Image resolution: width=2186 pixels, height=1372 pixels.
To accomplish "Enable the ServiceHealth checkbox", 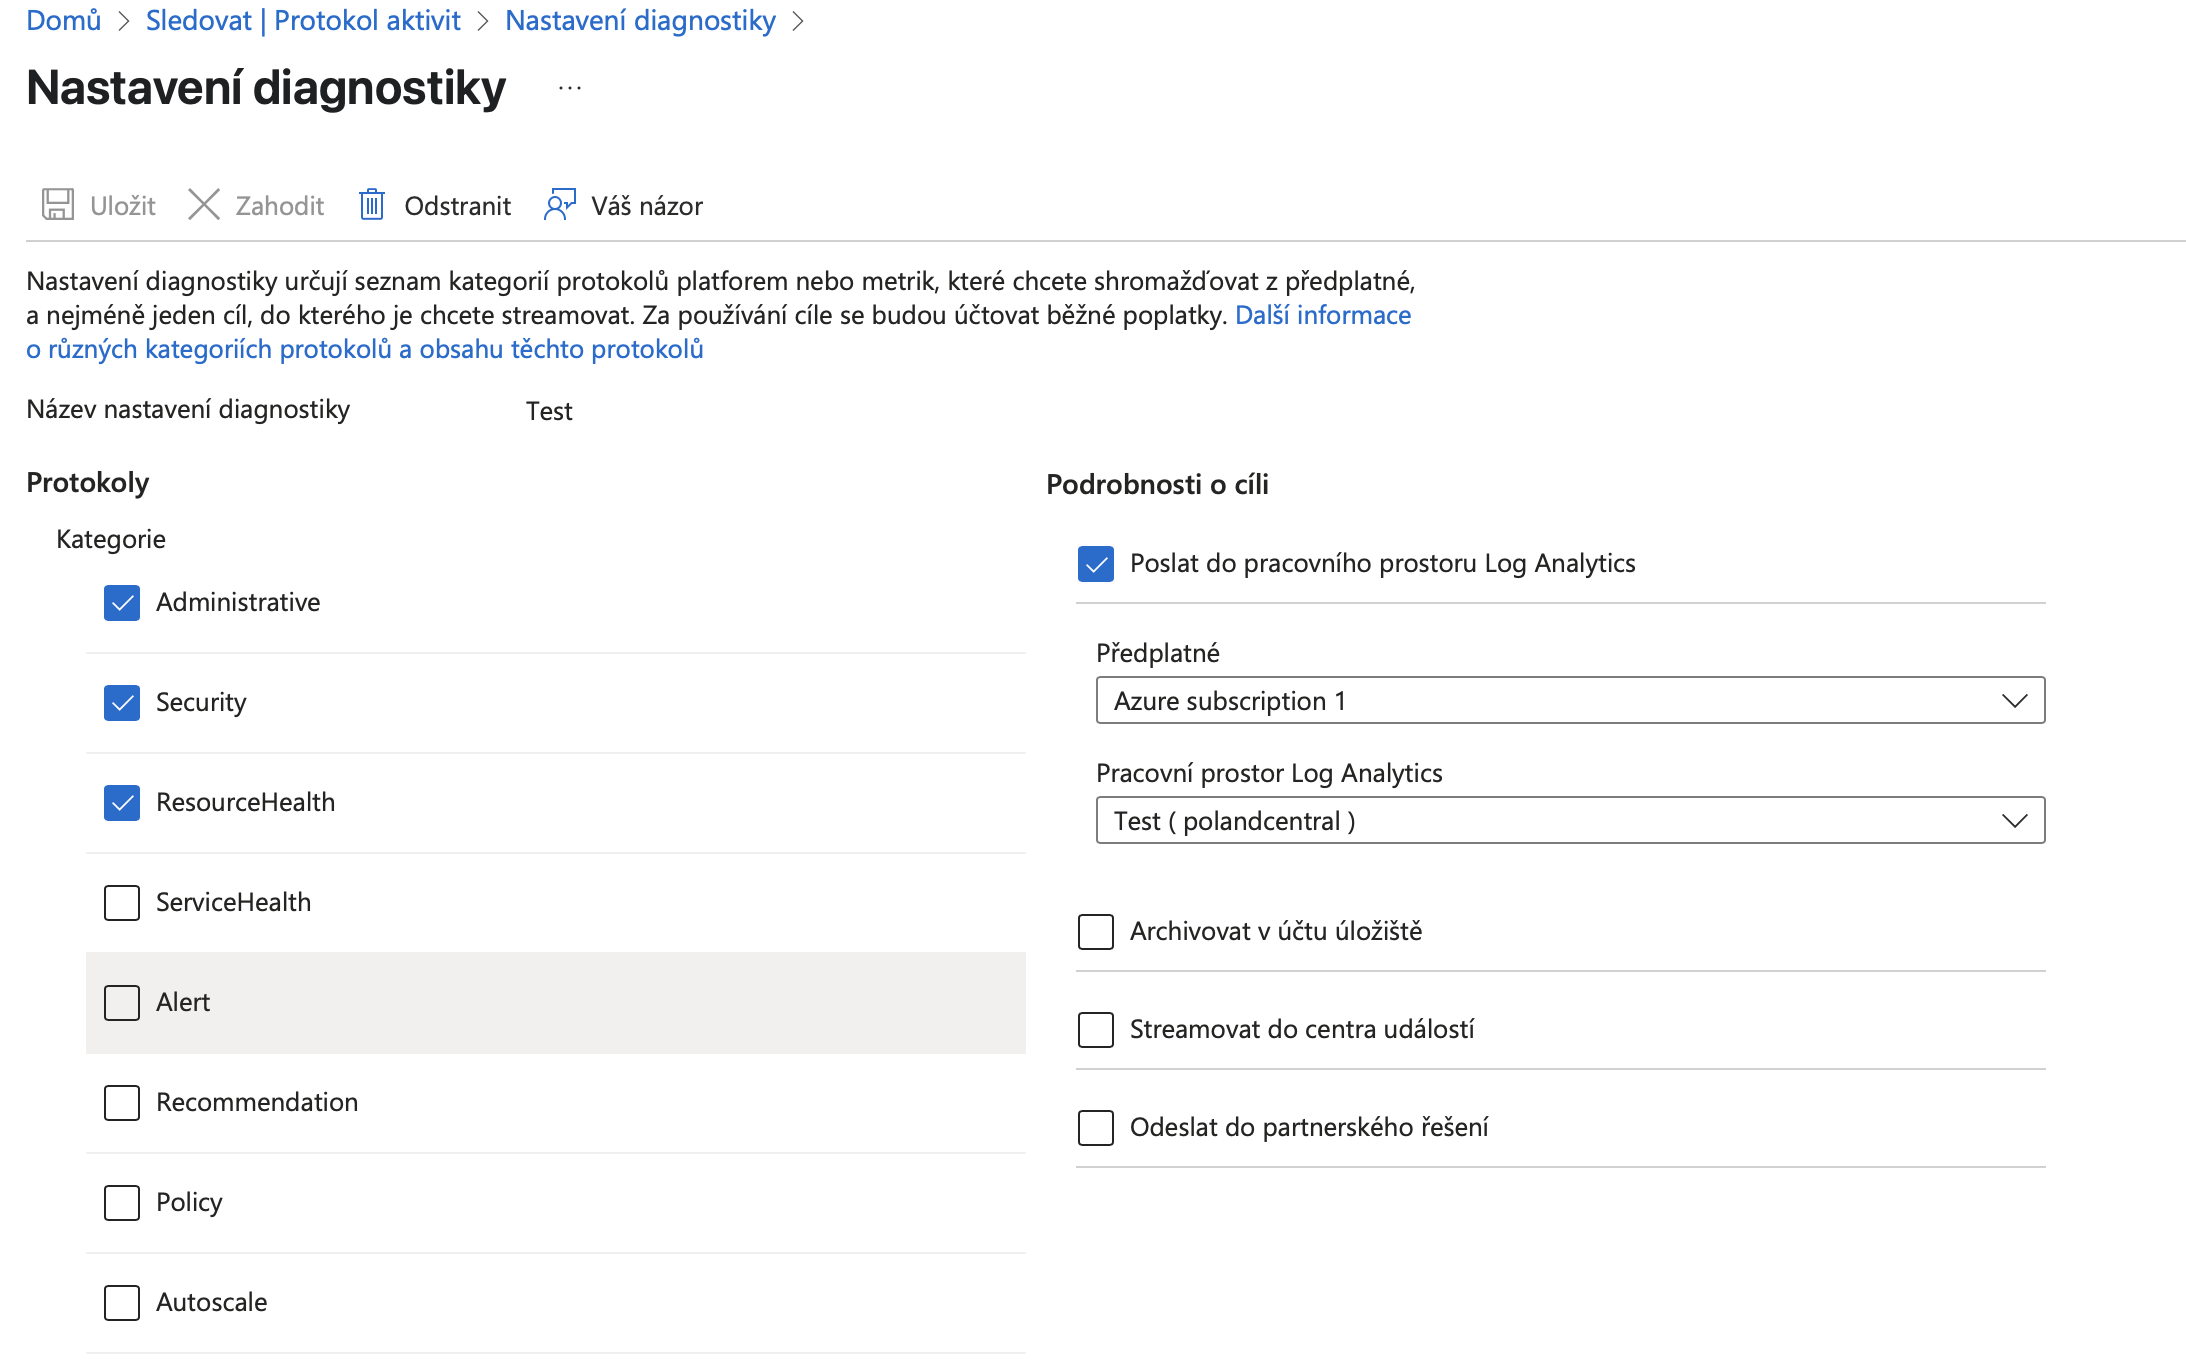I will [x=122, y=902].
